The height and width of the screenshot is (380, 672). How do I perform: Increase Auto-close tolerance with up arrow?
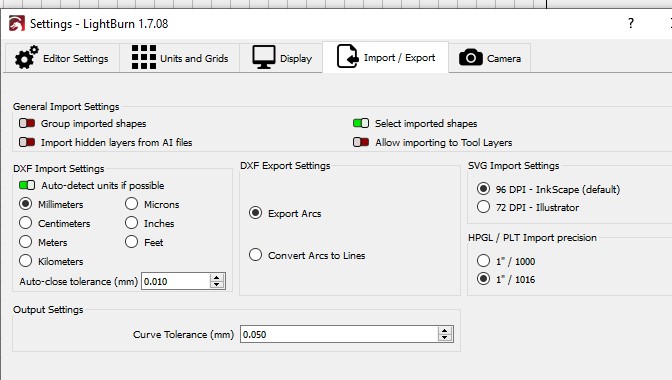click(x=217, y=278)
